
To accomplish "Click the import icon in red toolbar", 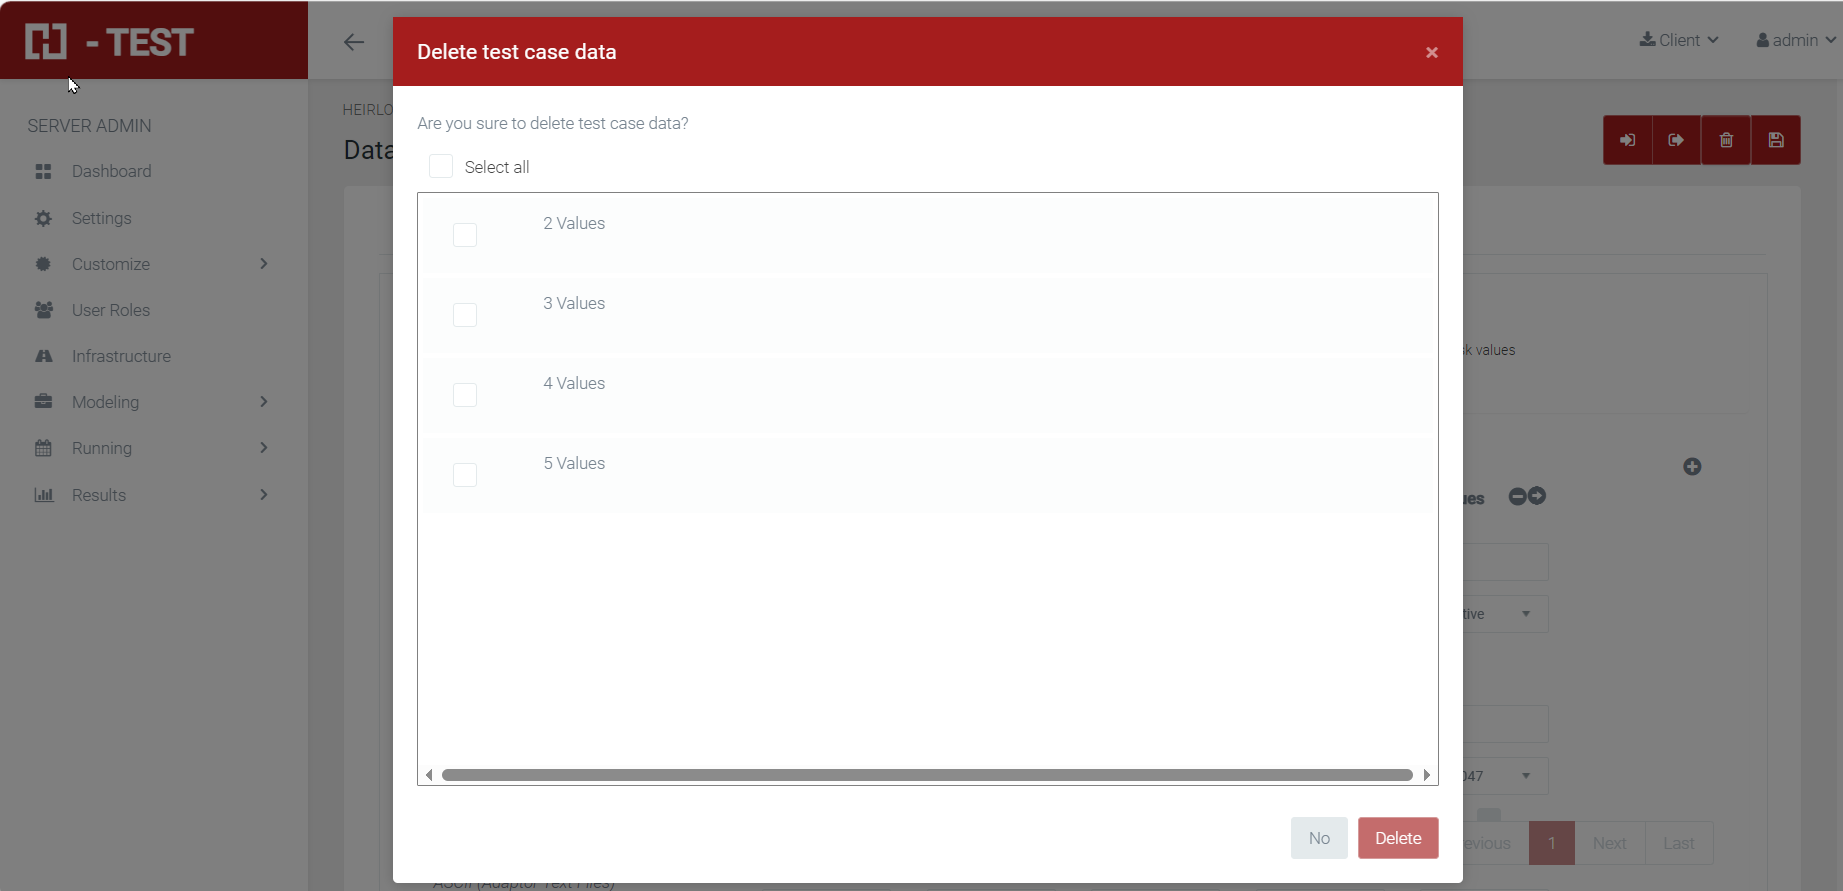I will click(1627, 140).
